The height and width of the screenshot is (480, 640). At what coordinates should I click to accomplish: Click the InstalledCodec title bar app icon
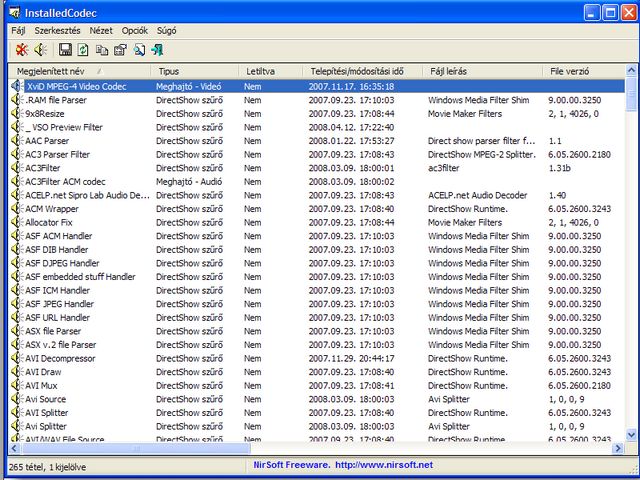coord(14,13)
